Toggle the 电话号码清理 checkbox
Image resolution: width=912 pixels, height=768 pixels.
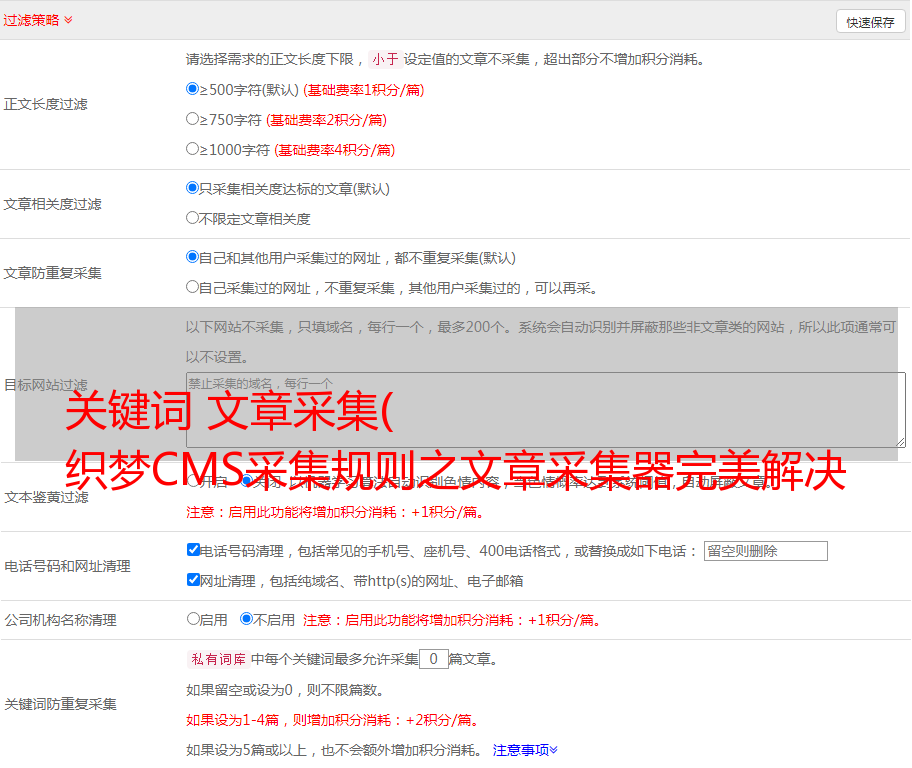point(193,550)
